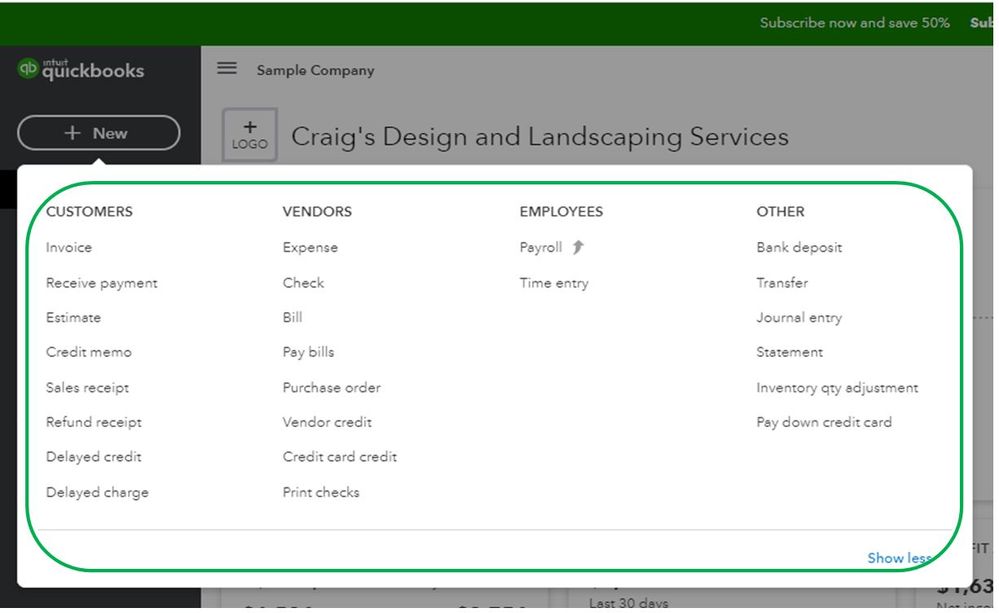The image size is (999, 613).
Task: Click the CUSTOMERS column heading
Action: [x=89, y=212]
